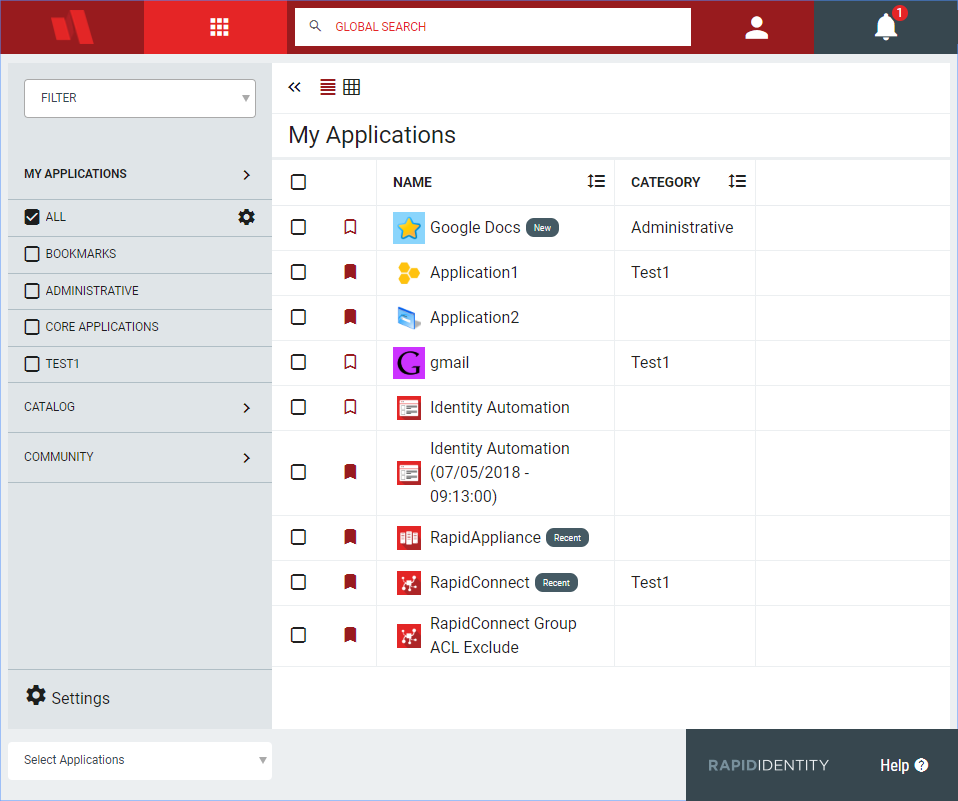Toggle bookmark for RapidConnect Test1 row
The width and height of the screenshot is (958, 801).
(350, 582)
